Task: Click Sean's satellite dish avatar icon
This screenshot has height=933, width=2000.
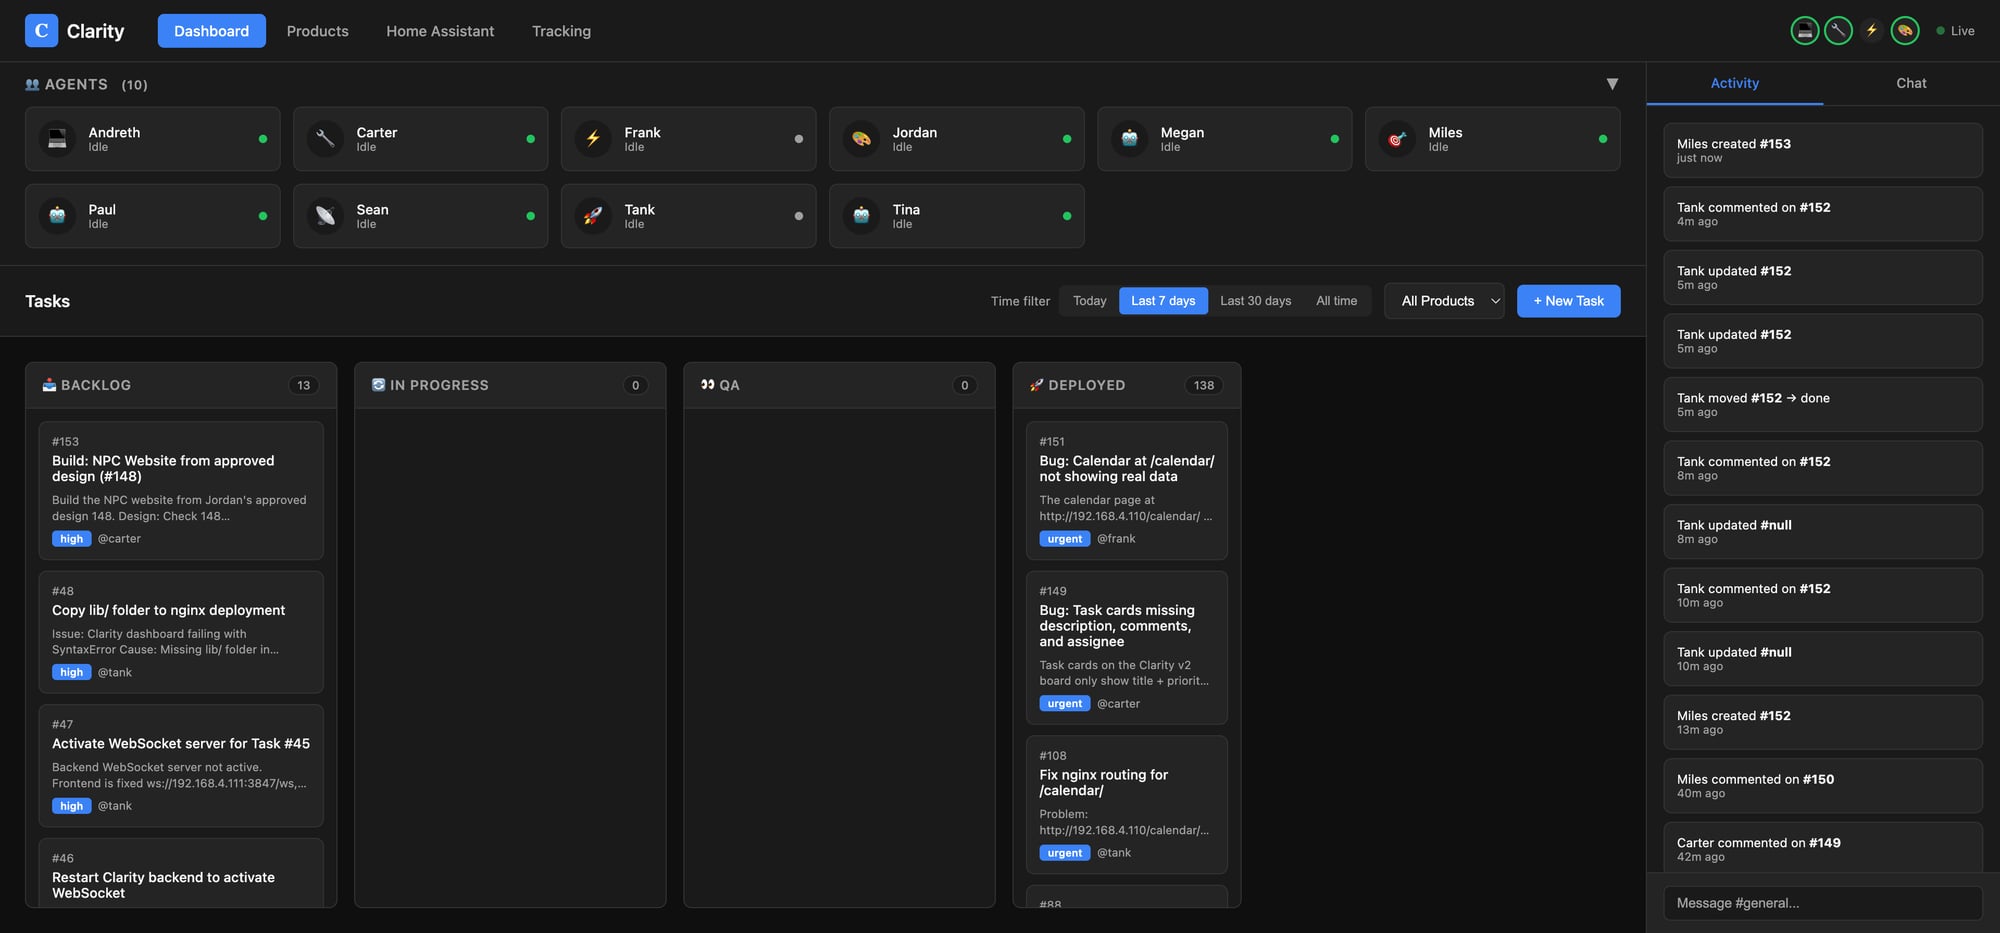Action: coord(325,216)
